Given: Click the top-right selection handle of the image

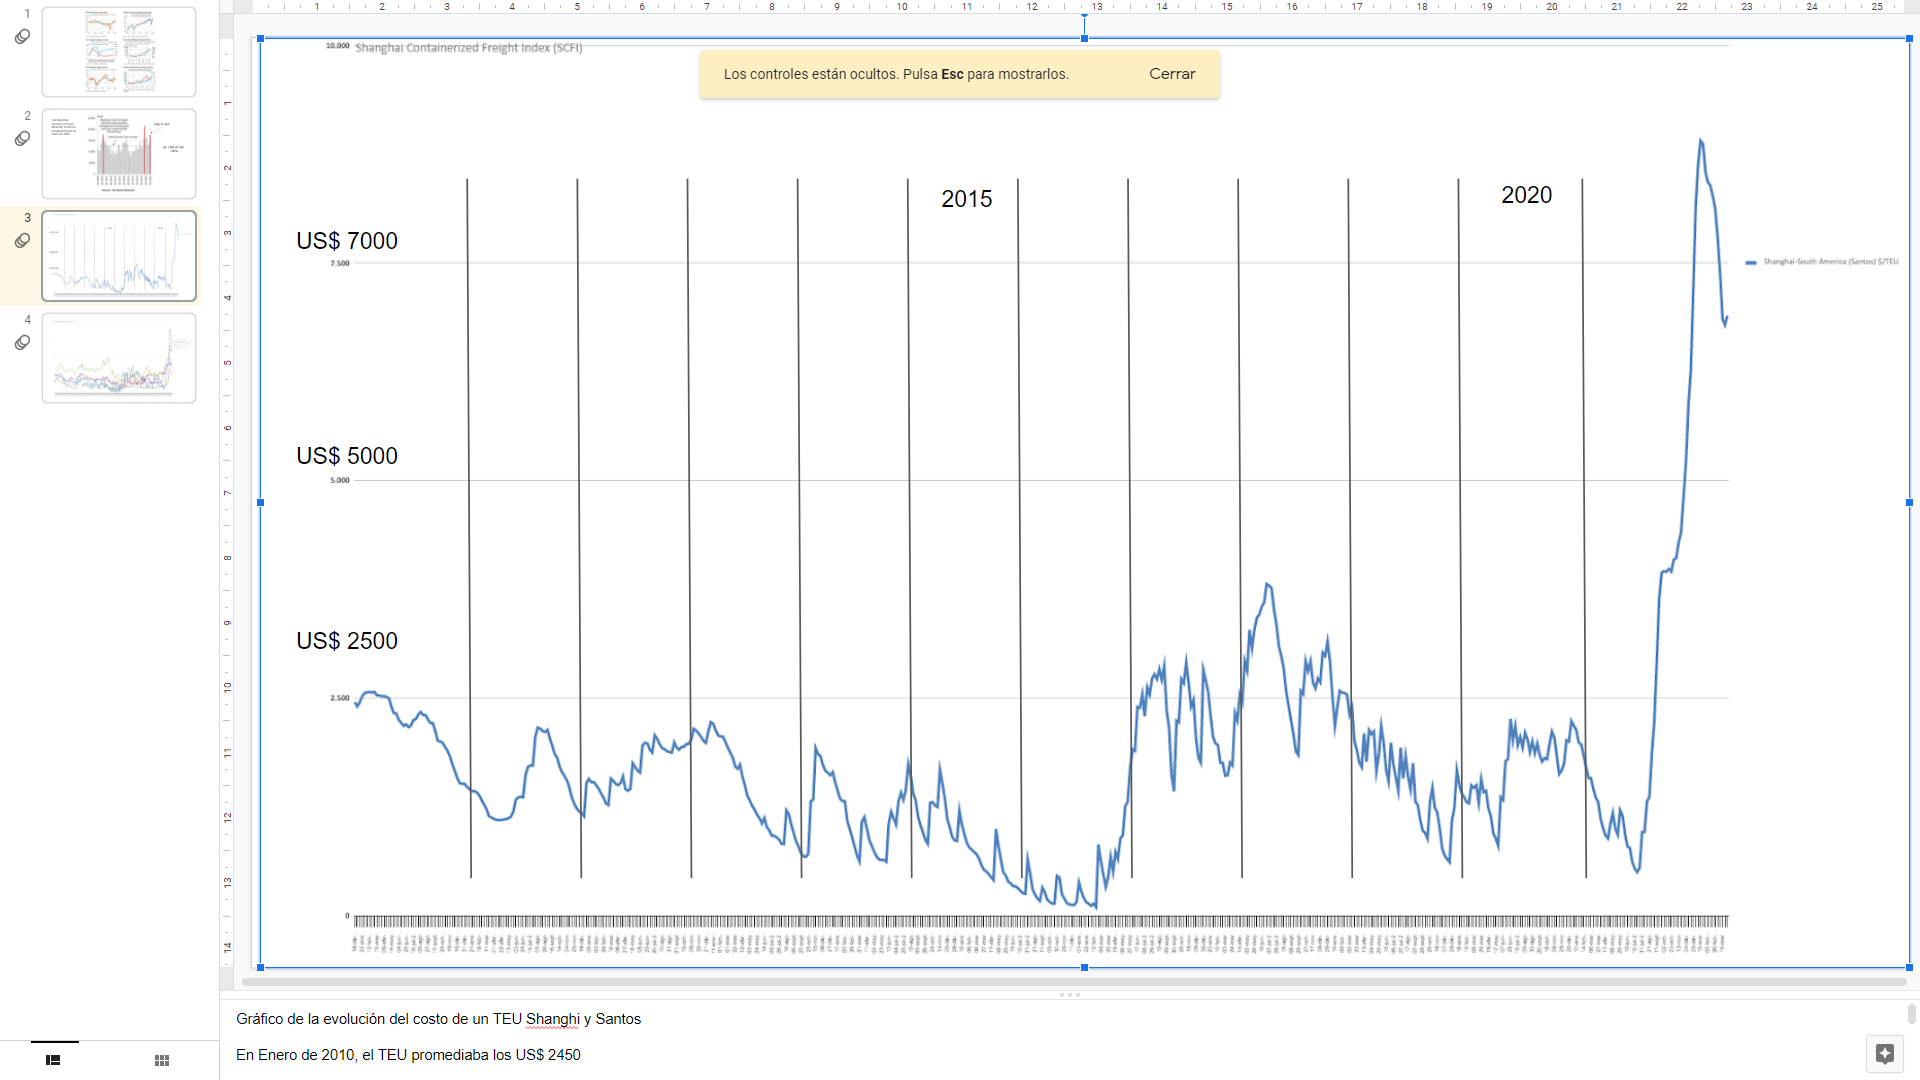Looking at the screenshot, I should [1909, 39].
